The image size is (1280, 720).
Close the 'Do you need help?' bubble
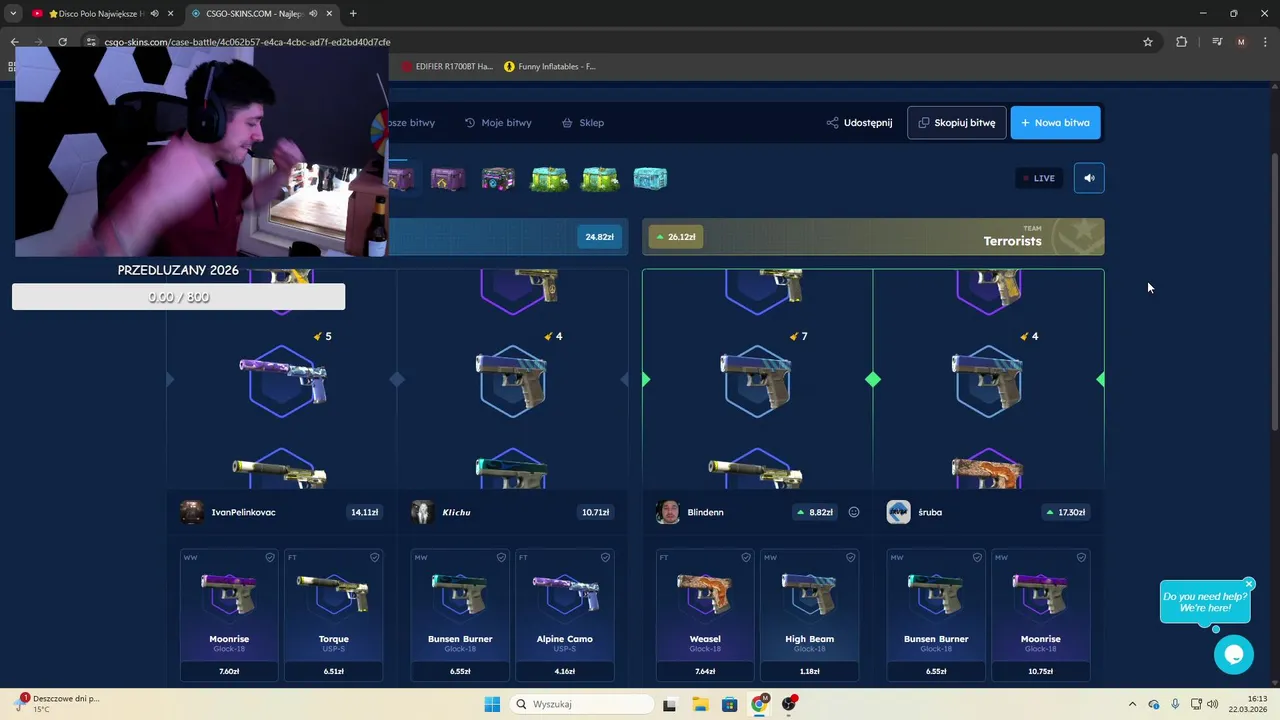[x=1249, y=584]
